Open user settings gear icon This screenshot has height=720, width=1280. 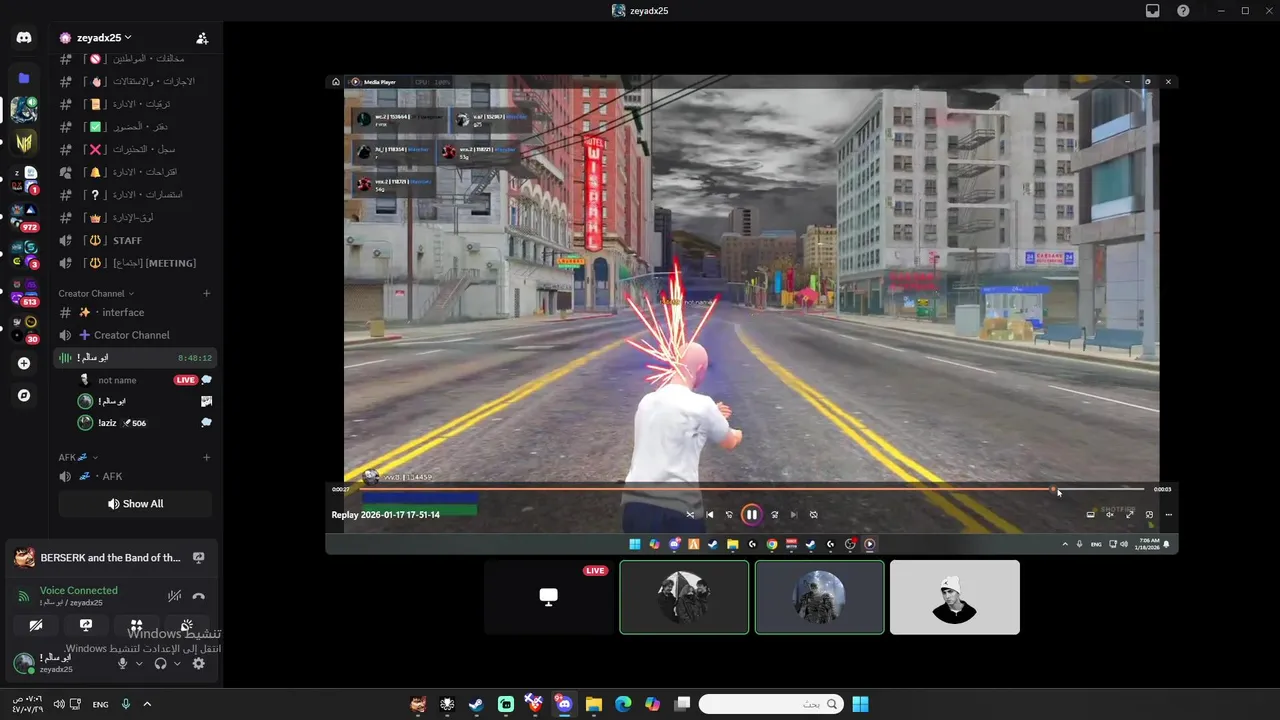198,663
